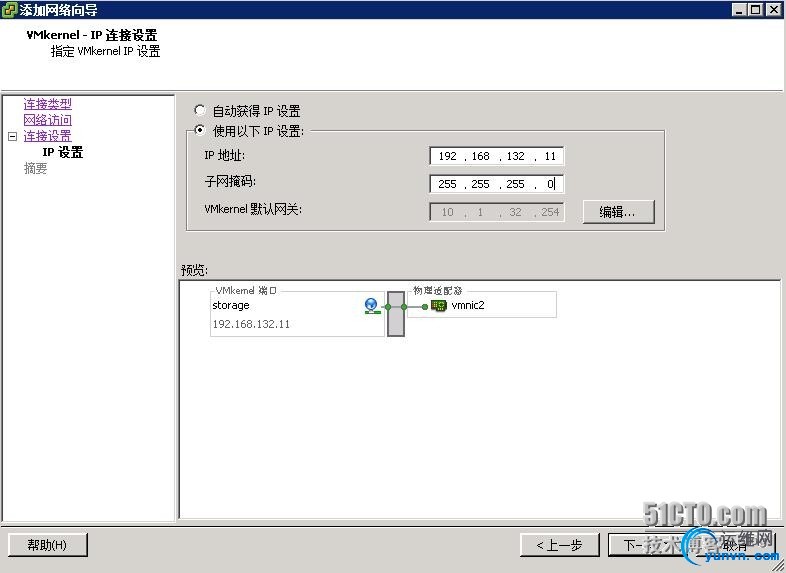Select the IP Settings (IP 设置) tree item
Viewport: 786px width, 573px height.
coord(63,152)
